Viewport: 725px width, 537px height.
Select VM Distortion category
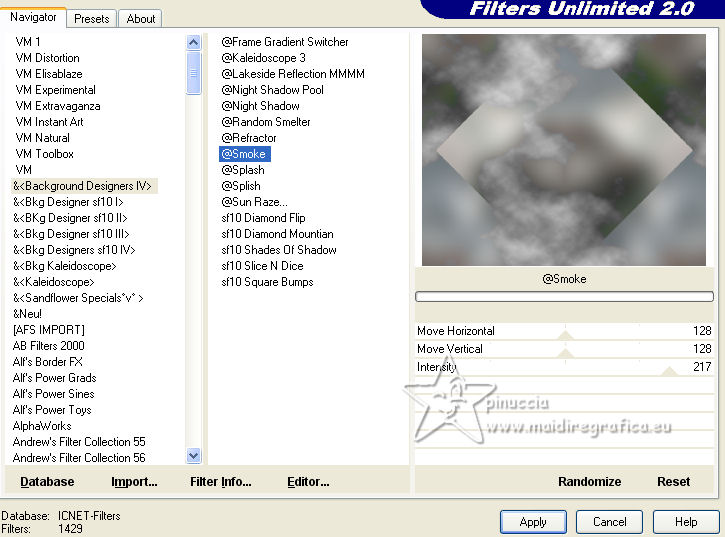tap(47, 58)
